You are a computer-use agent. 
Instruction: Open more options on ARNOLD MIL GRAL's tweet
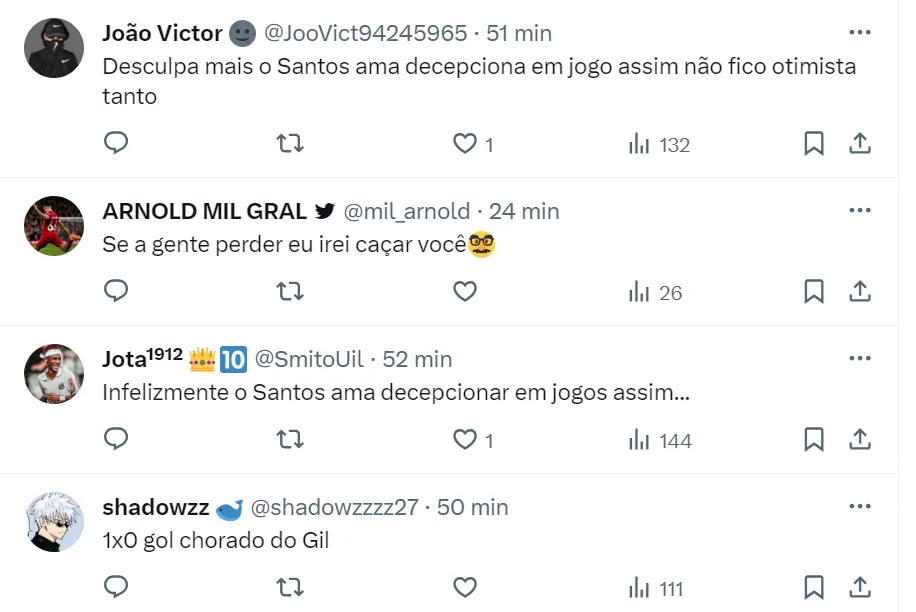click(x=859, y=211)
